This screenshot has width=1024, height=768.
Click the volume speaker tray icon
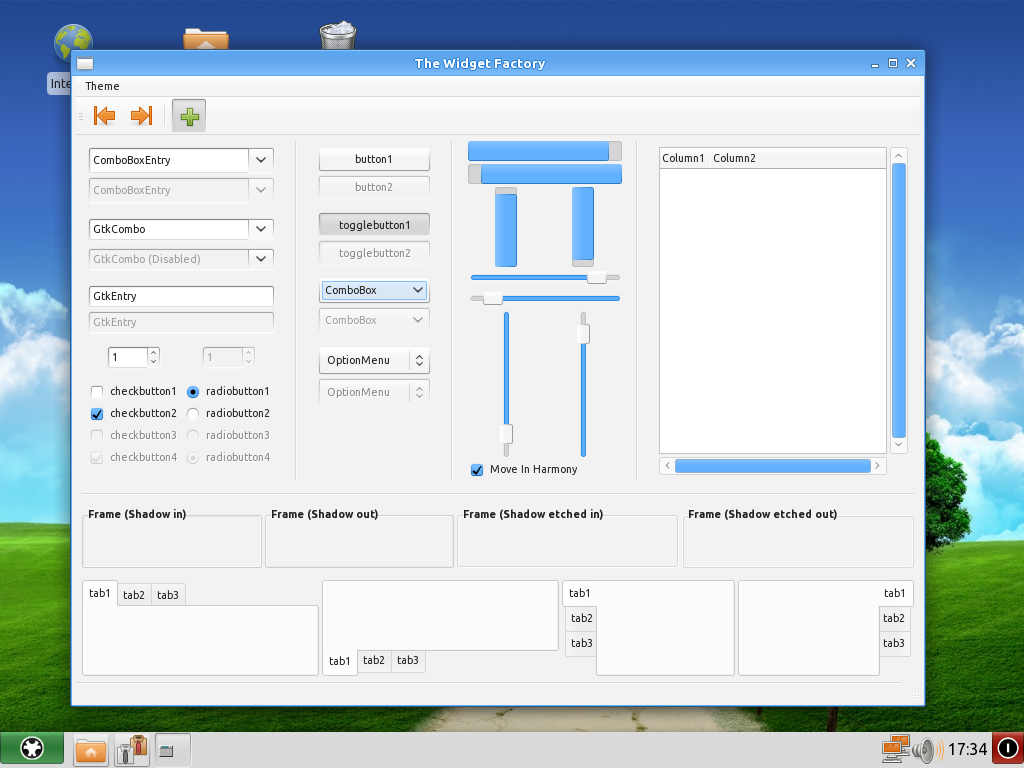click(x=927, y=749)
